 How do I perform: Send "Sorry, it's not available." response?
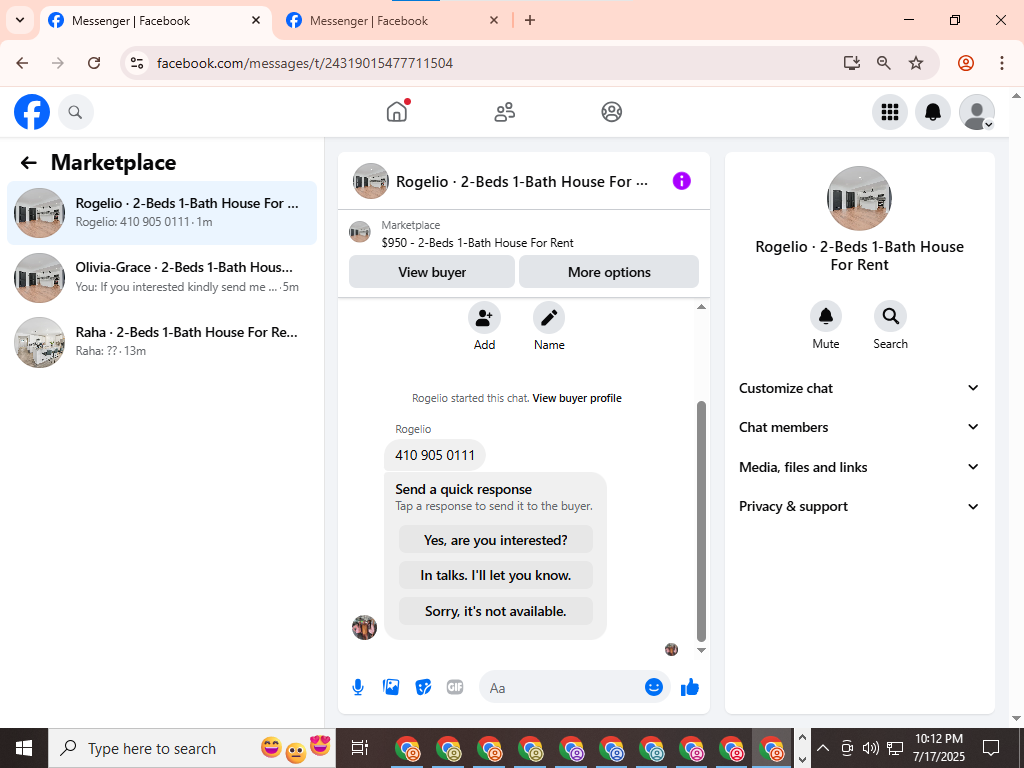(496, 611)
